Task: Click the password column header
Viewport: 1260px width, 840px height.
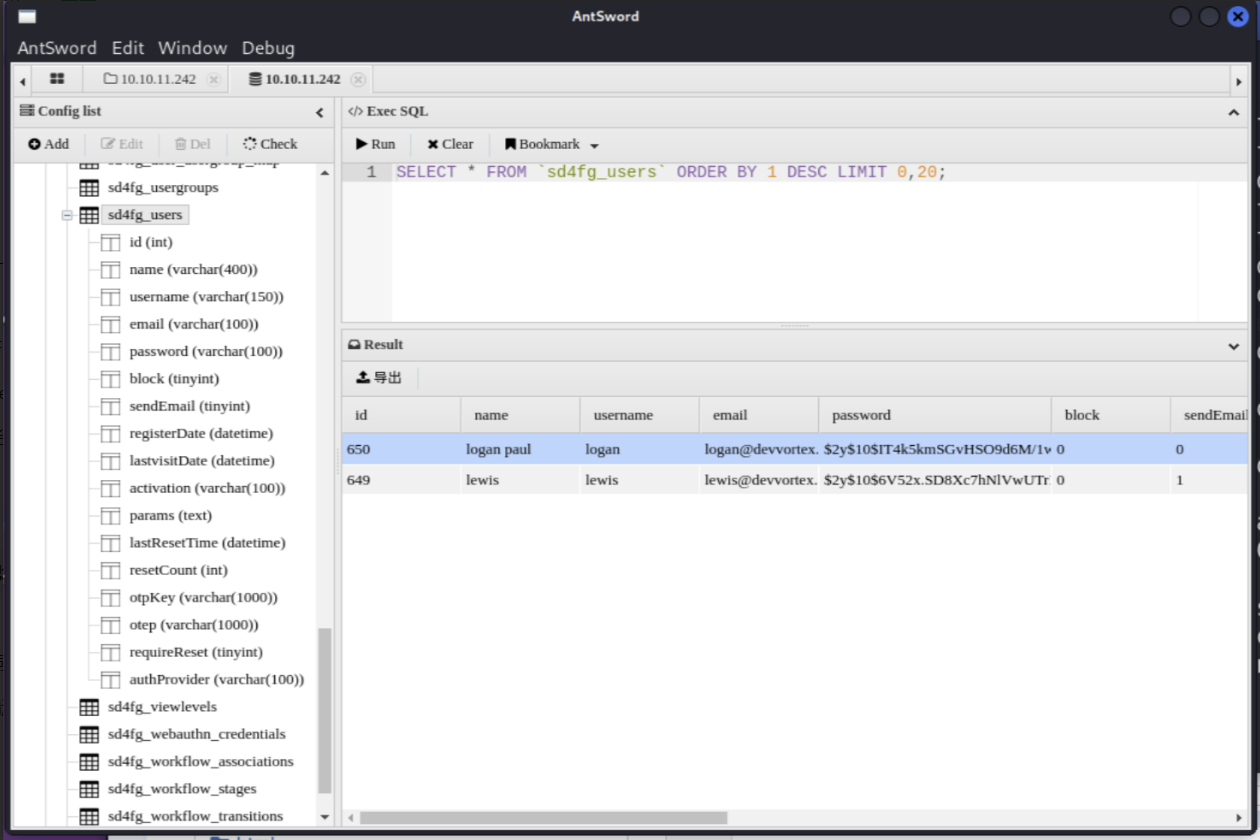Action: (861, 415)
